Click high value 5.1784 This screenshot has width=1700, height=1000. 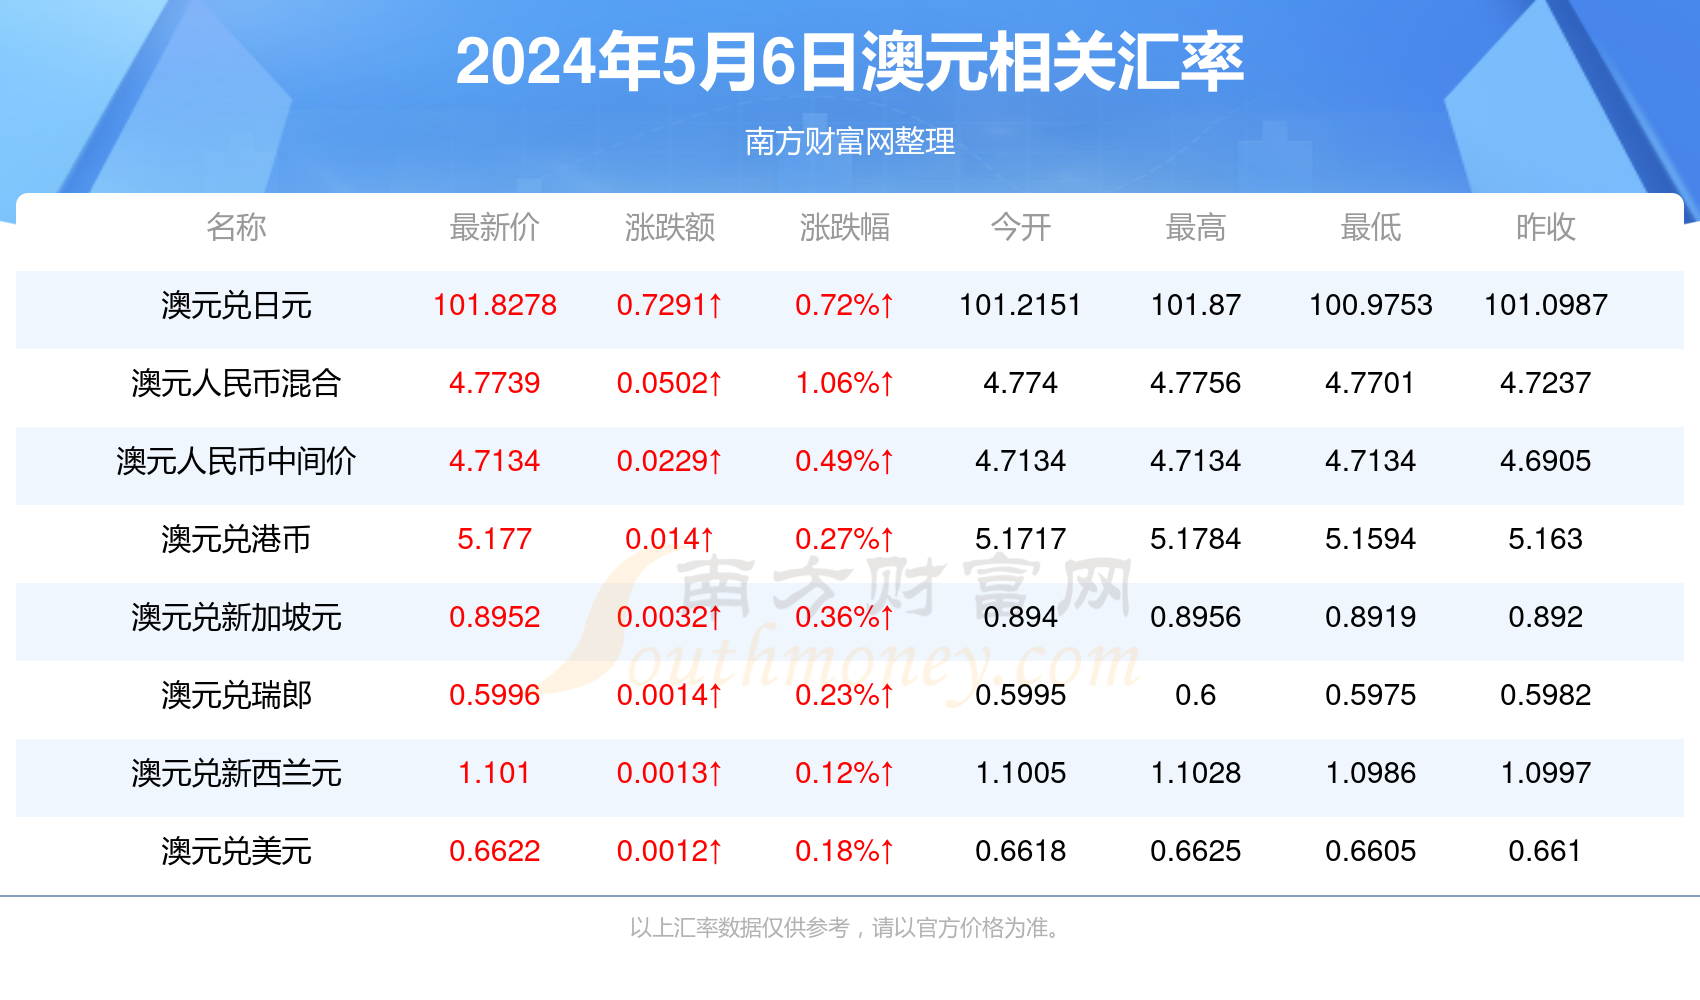pos(1195,539)
